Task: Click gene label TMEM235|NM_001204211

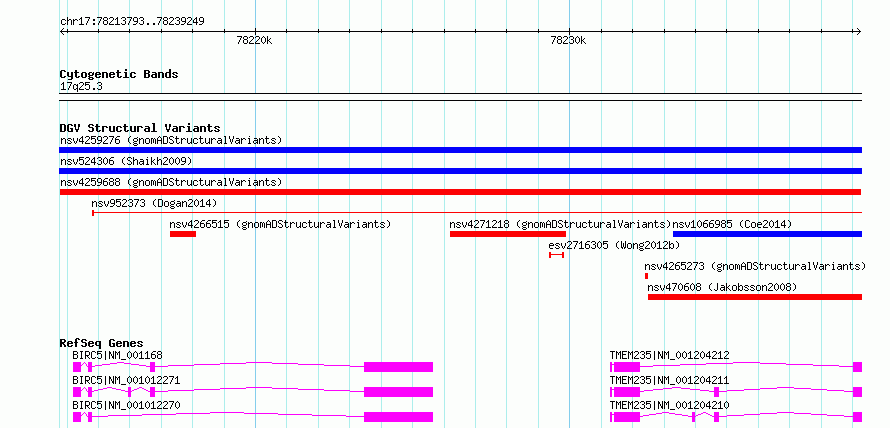Action: tap(670, 380)
